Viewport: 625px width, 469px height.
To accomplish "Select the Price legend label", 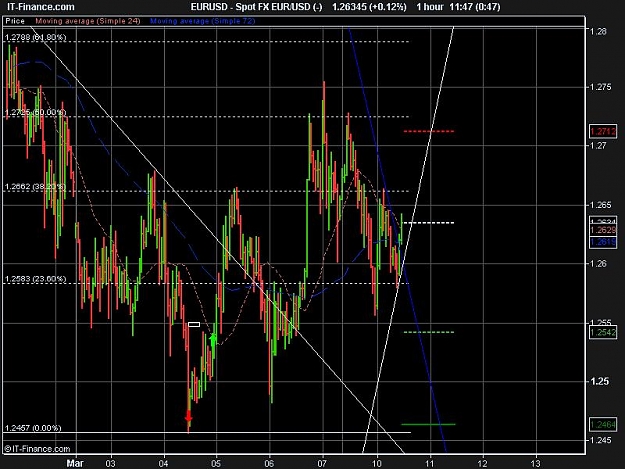I will pos(15,21).
